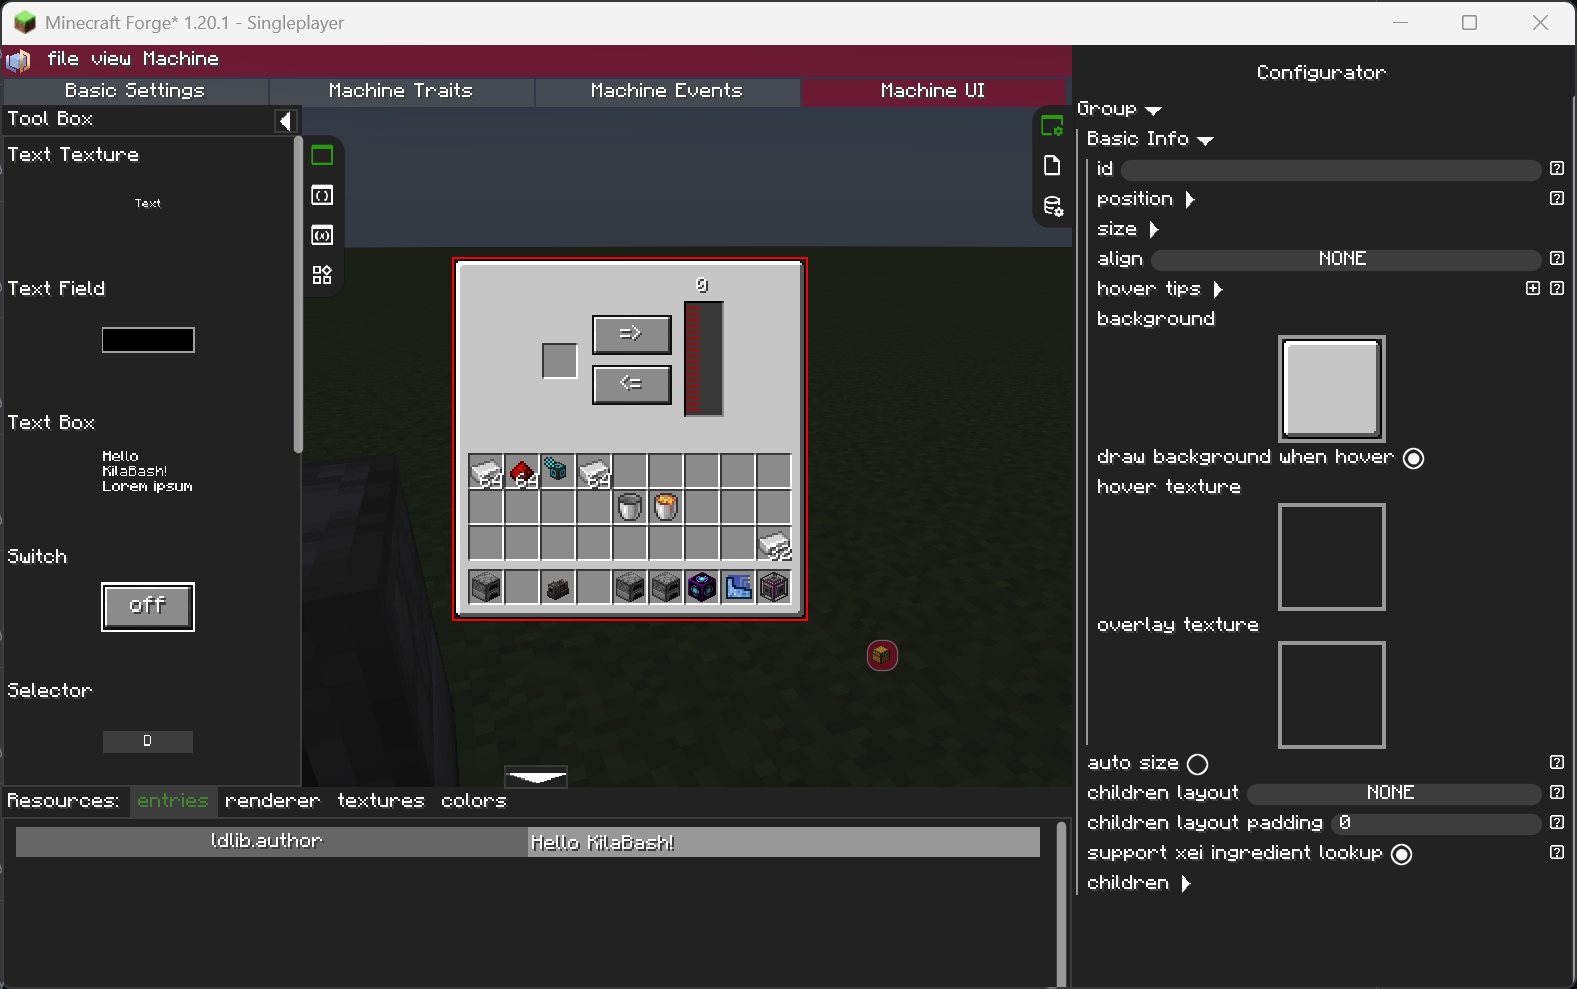The height and width of the screenshot is (989, 1577).
Task: Click the background texture swatch
Action: (x=1331, y=389)
